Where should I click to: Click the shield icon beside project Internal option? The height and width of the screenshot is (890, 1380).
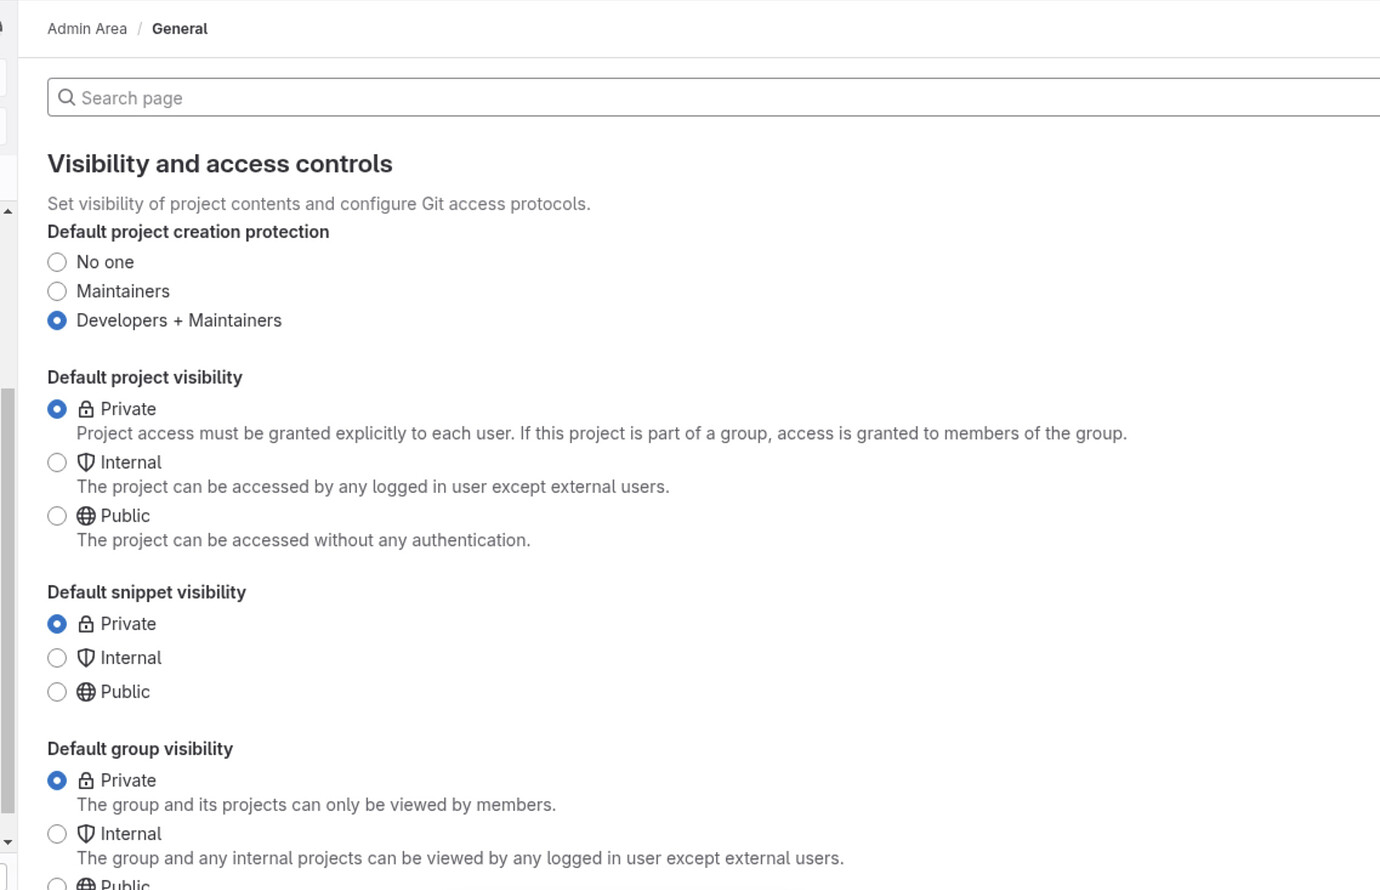coord(87,462)
